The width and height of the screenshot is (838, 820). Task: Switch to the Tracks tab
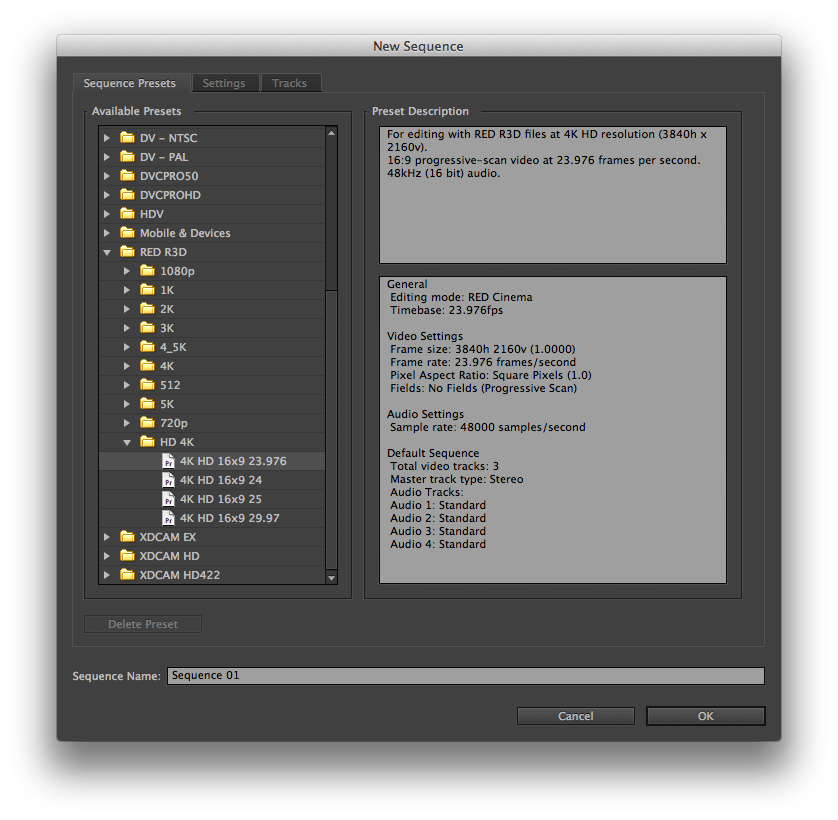point(290,83)
